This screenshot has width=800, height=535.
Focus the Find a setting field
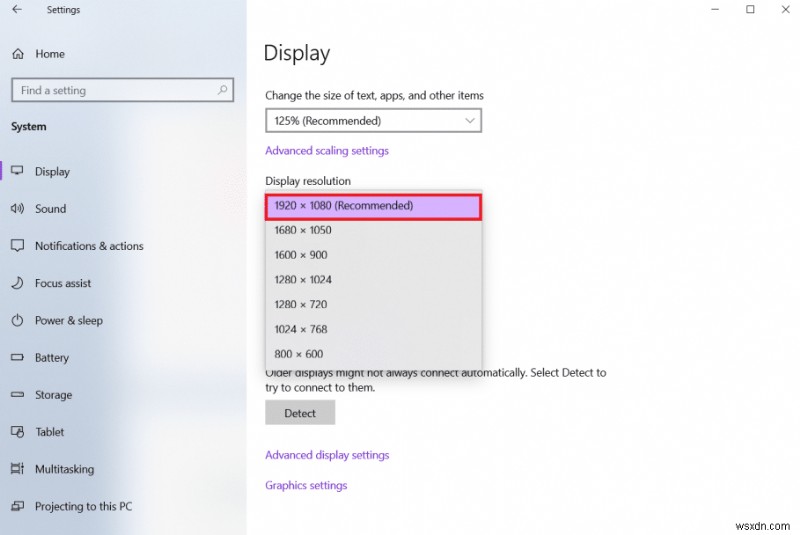(122, 90)
